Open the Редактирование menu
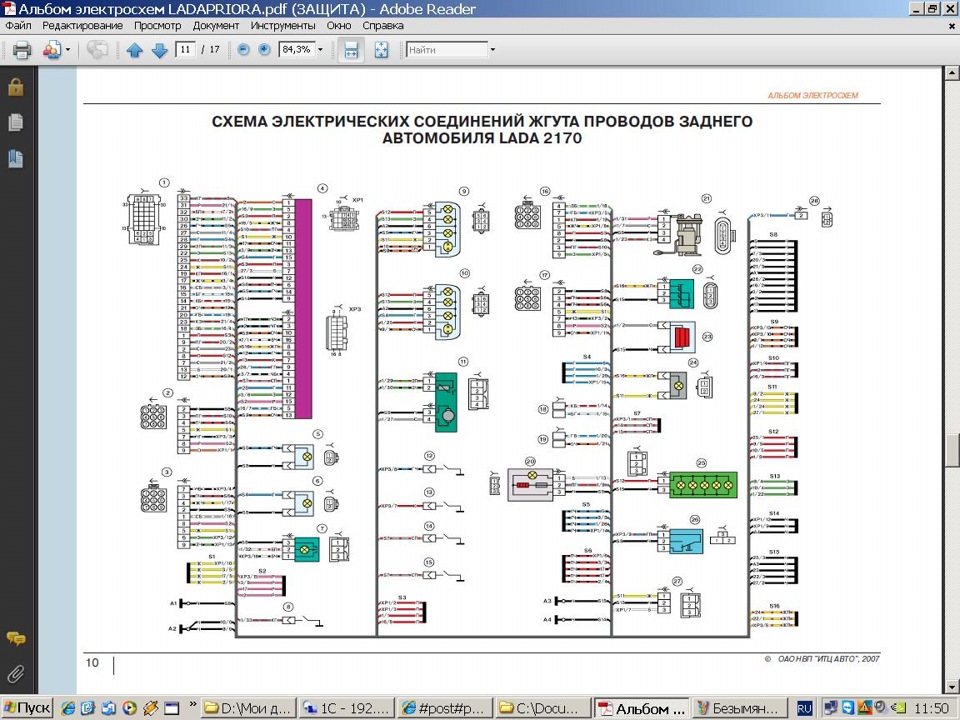 click(82, 26)
